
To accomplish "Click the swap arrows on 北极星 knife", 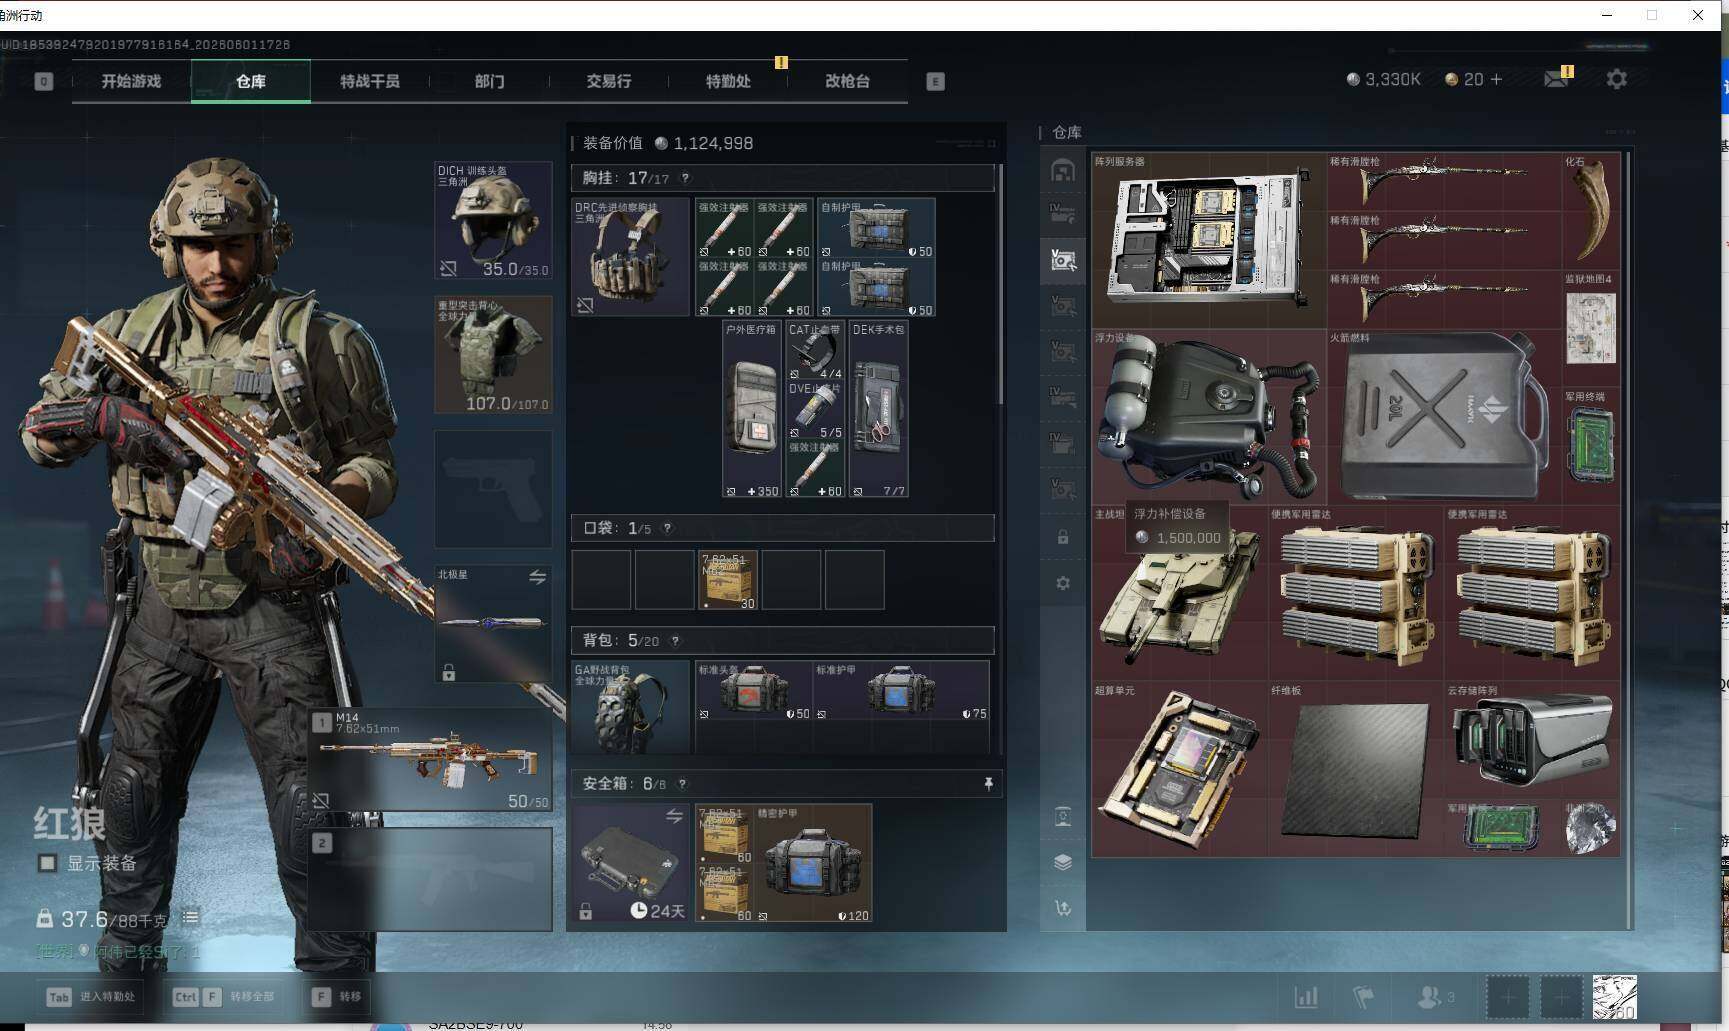I will pos(537,577).
